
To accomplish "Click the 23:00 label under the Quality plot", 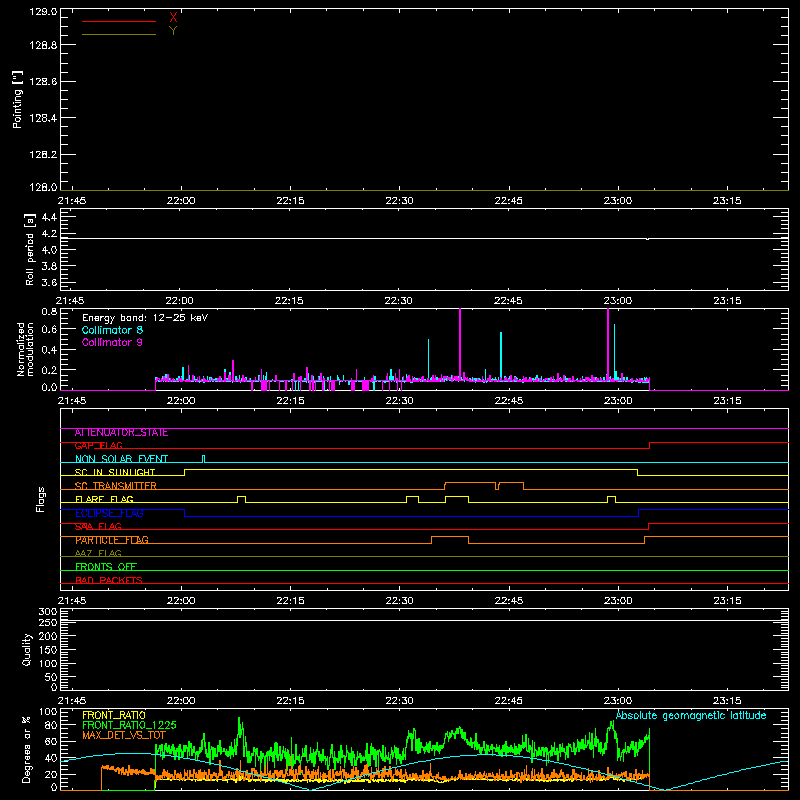I will tap(618, 701).
